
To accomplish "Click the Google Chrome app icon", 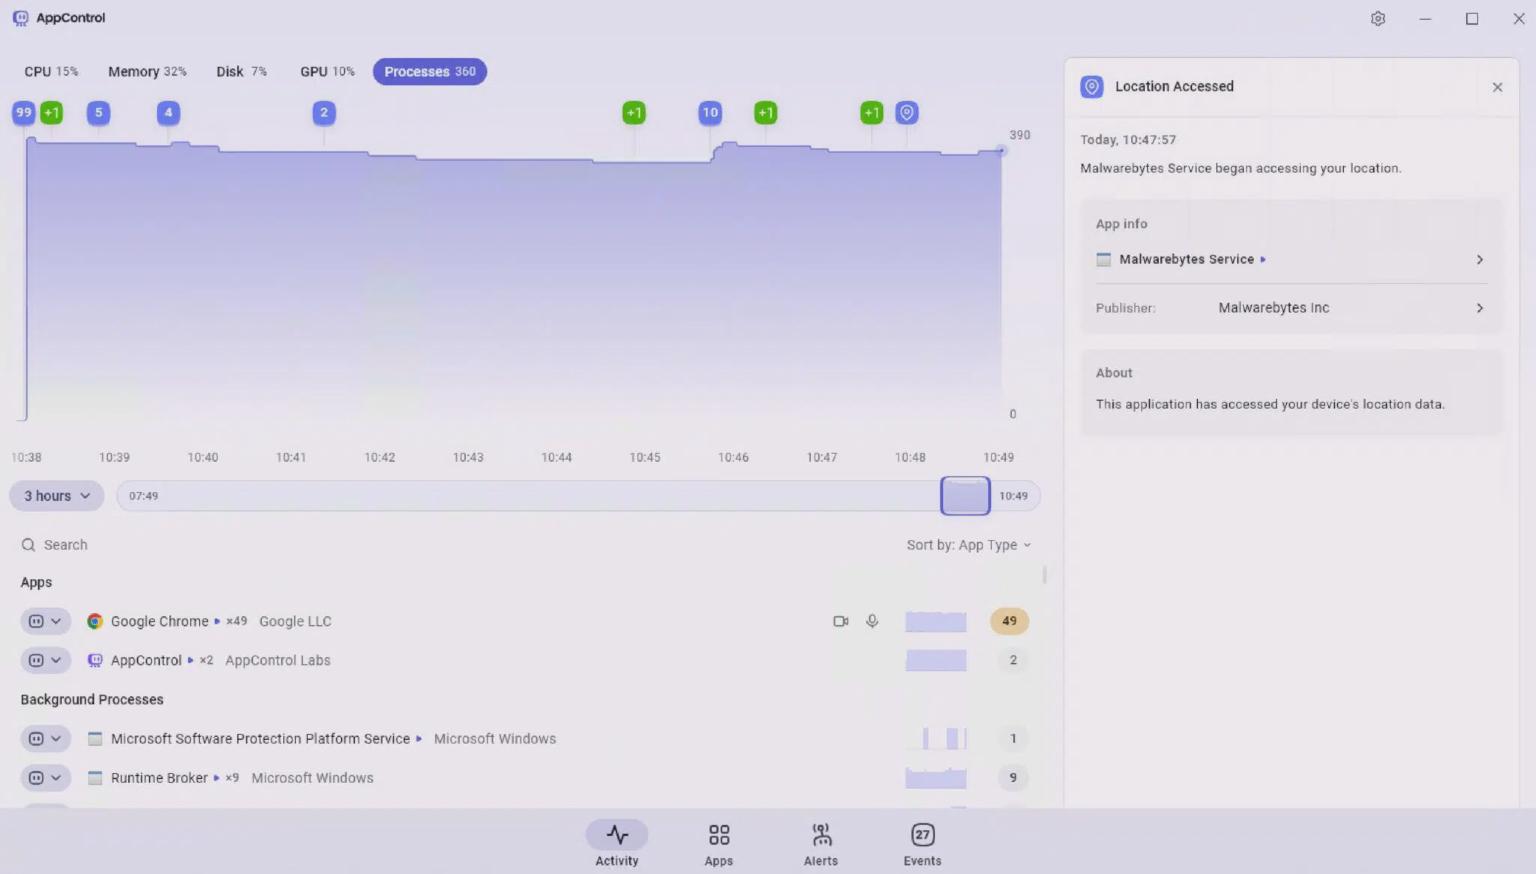I will (x=95, y=621).
